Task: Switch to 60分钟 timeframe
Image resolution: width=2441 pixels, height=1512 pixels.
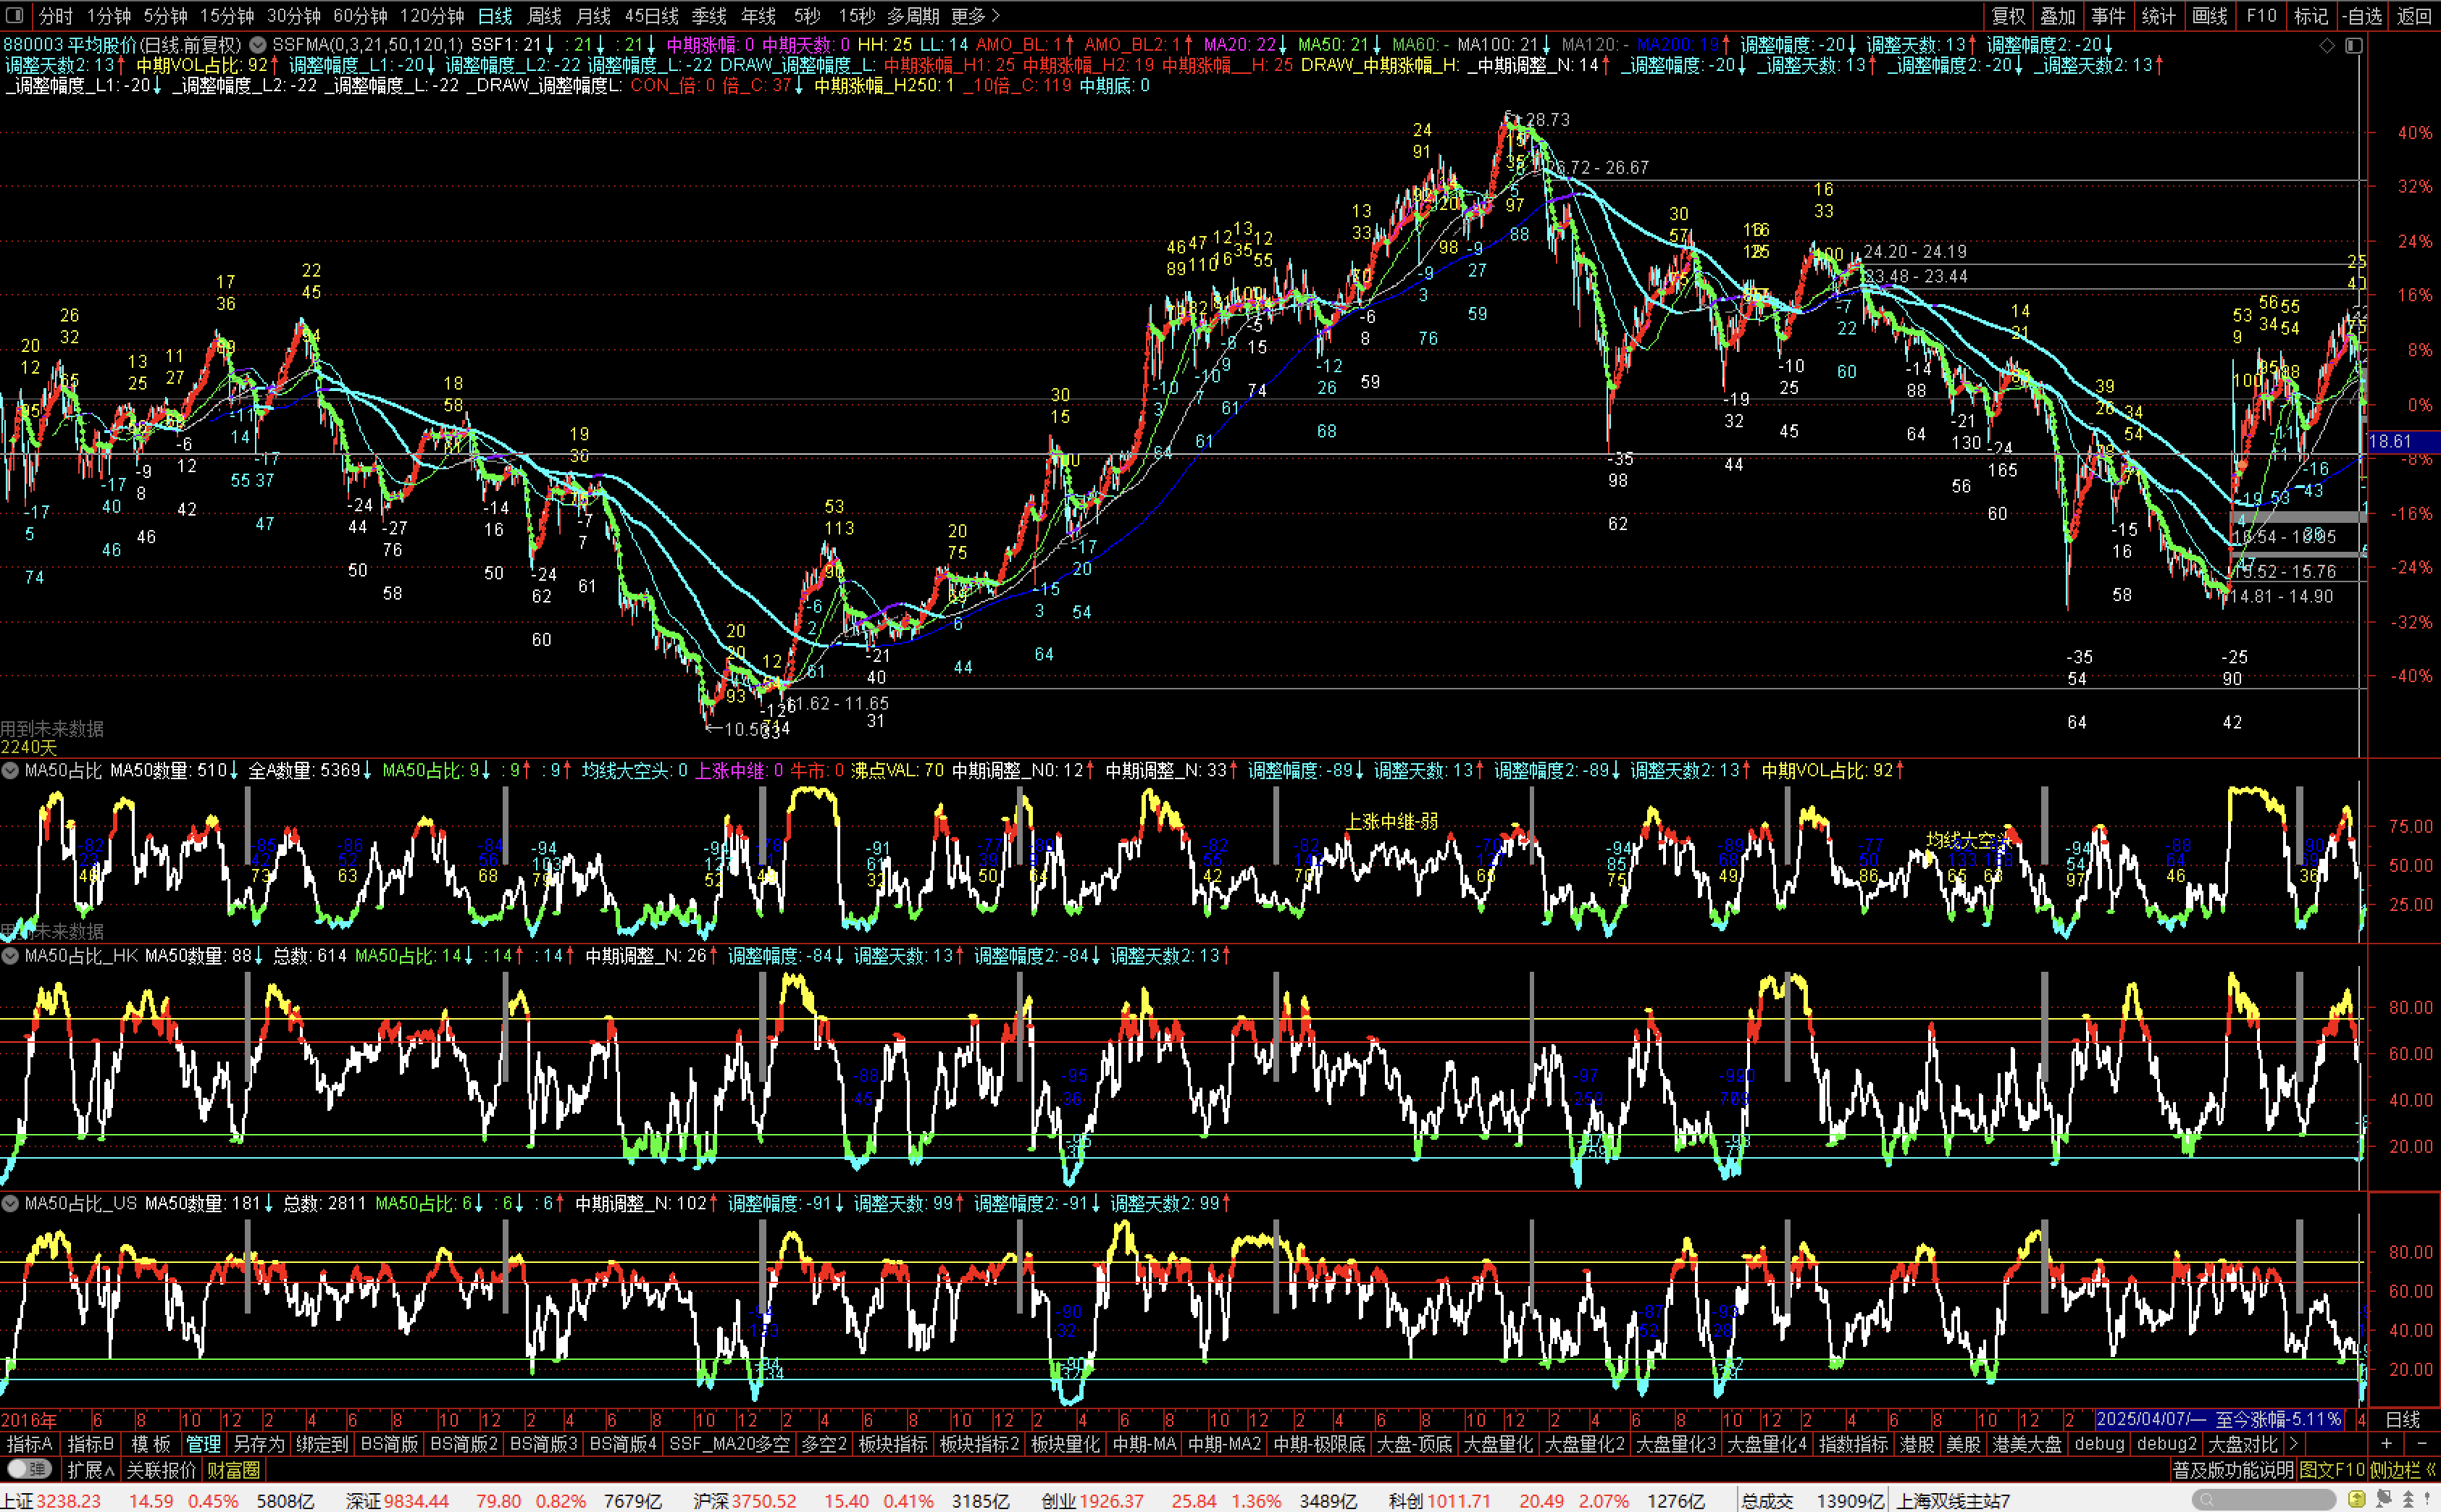Action: [x=360, y=16]
